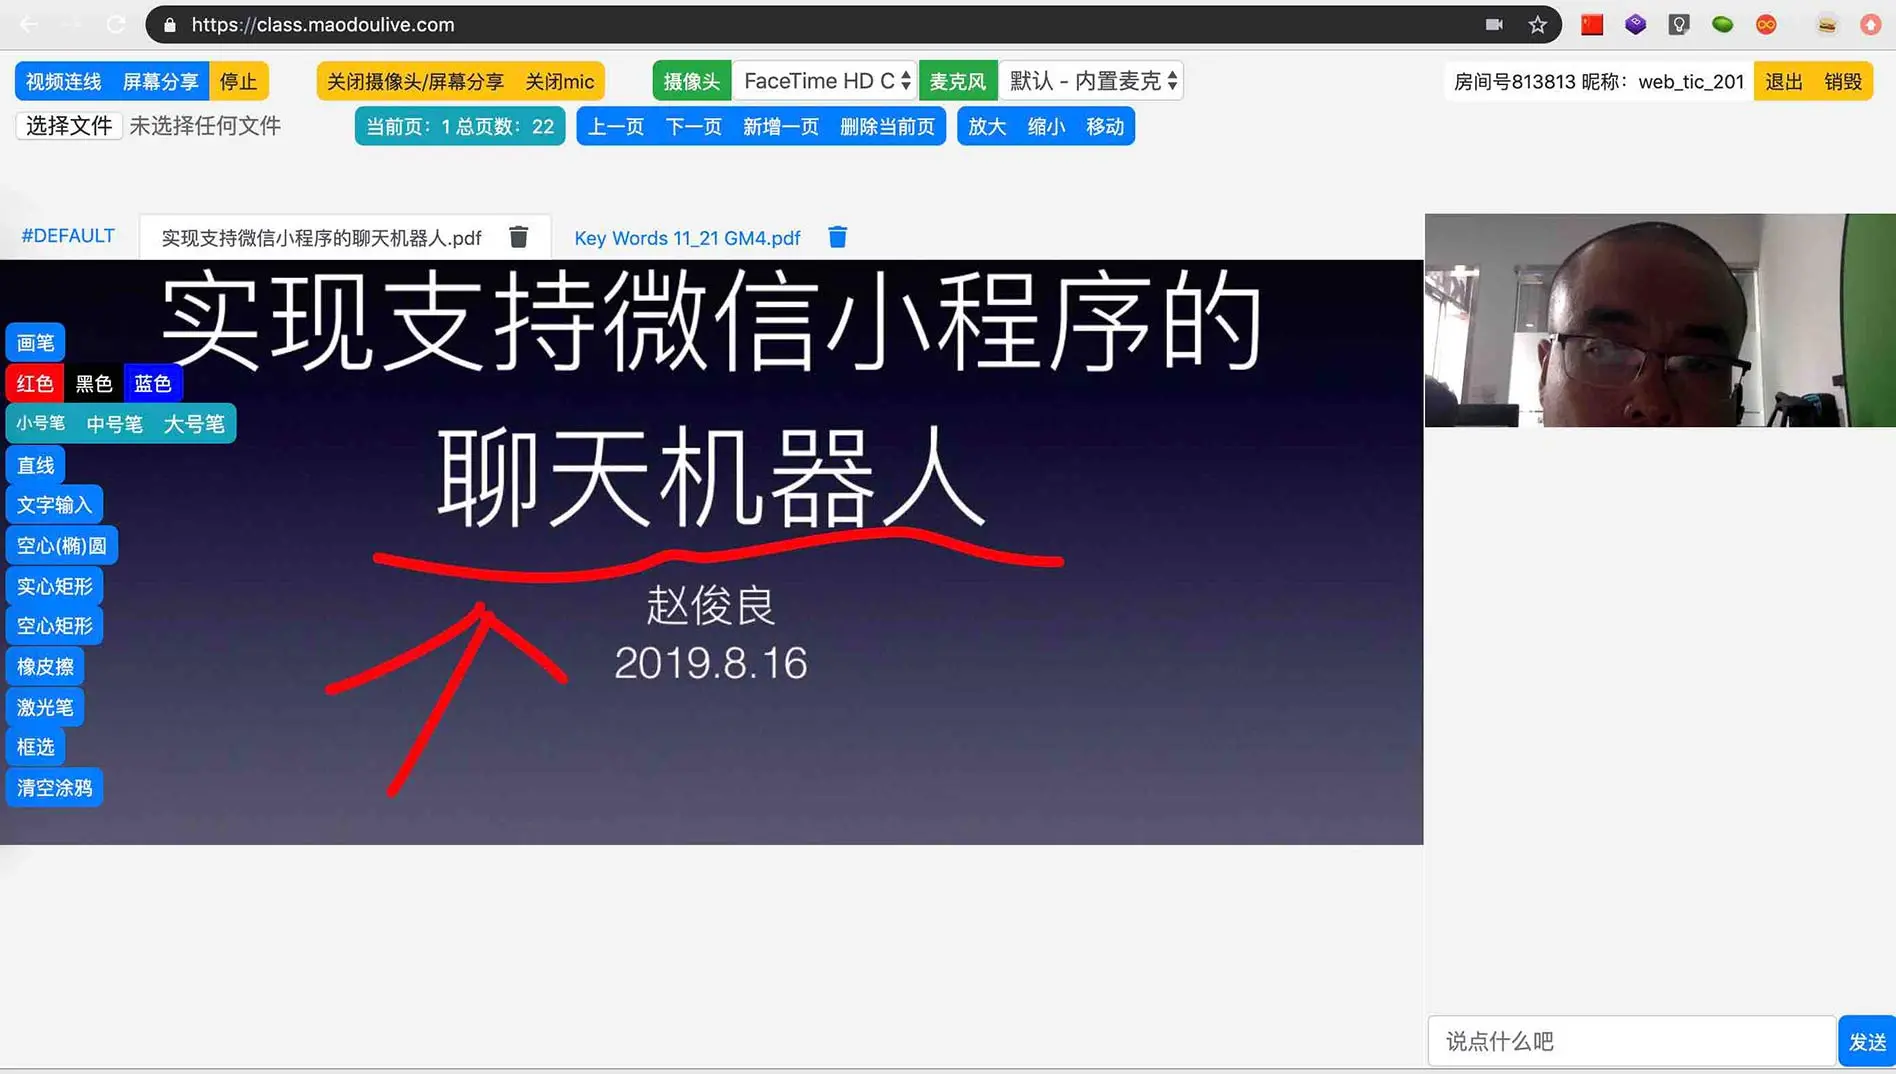1896x1074 pixels.
Task: Click the 麦克风 microphone label button
Action: 958,81
